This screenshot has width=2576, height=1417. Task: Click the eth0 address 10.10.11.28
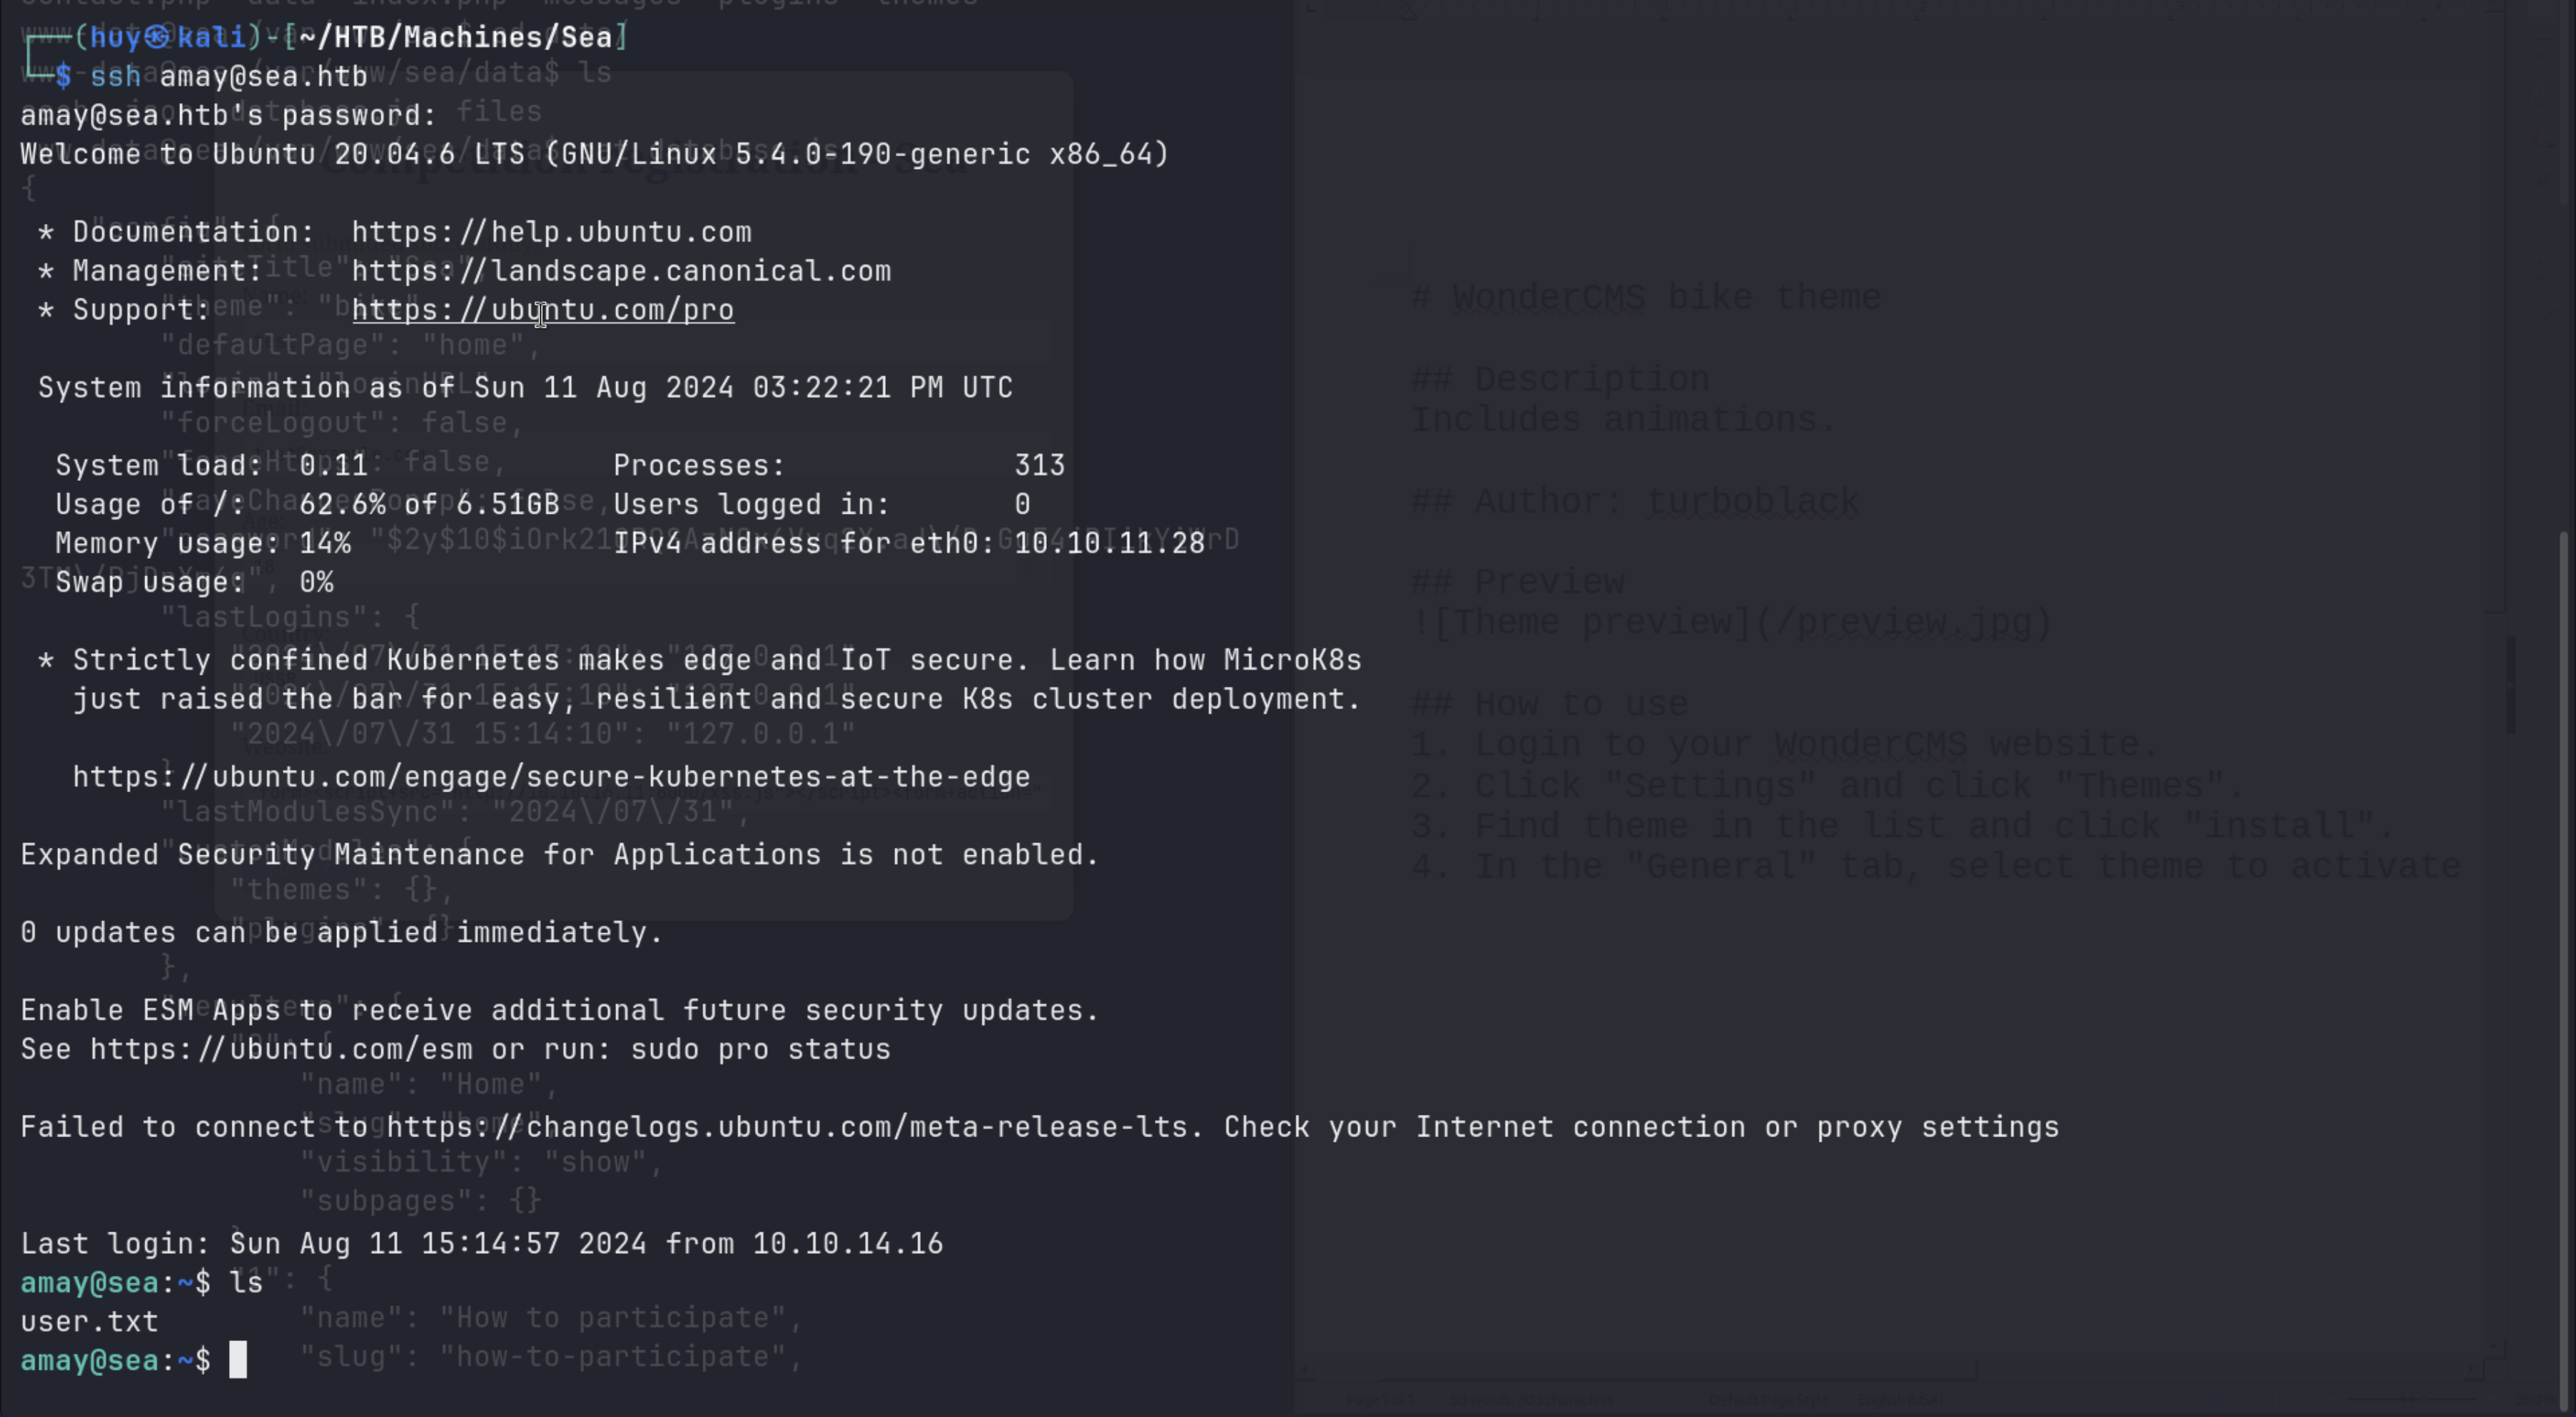pos(1109,543)
